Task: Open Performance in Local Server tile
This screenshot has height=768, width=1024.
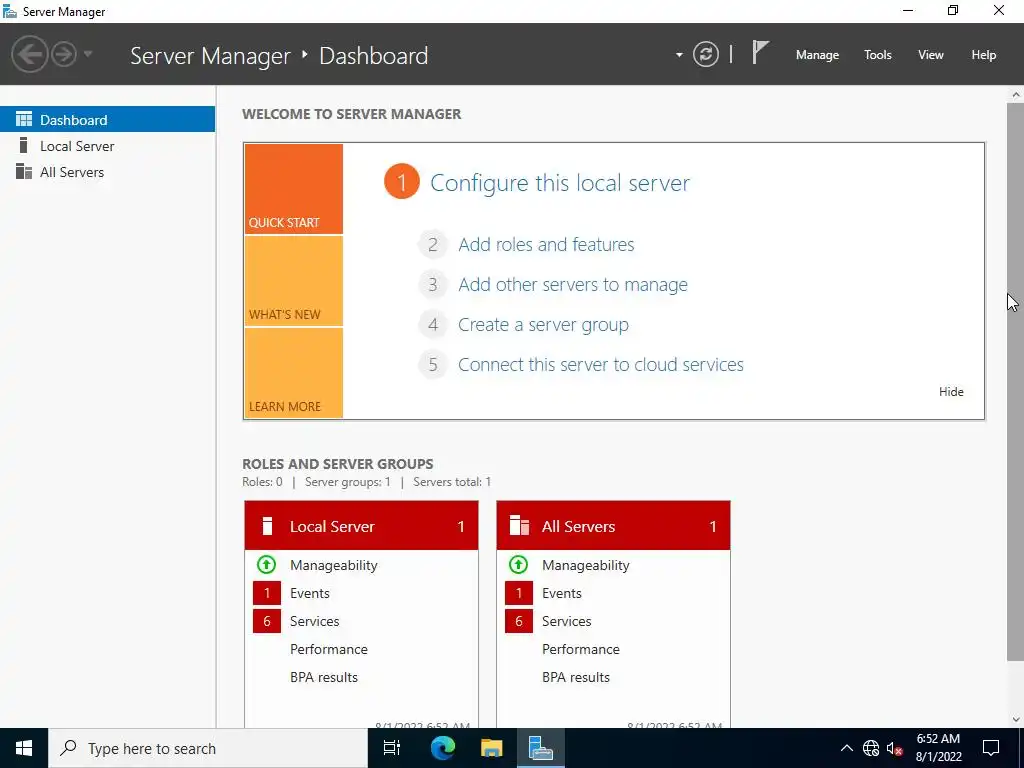Action: [x=328, y=649]
